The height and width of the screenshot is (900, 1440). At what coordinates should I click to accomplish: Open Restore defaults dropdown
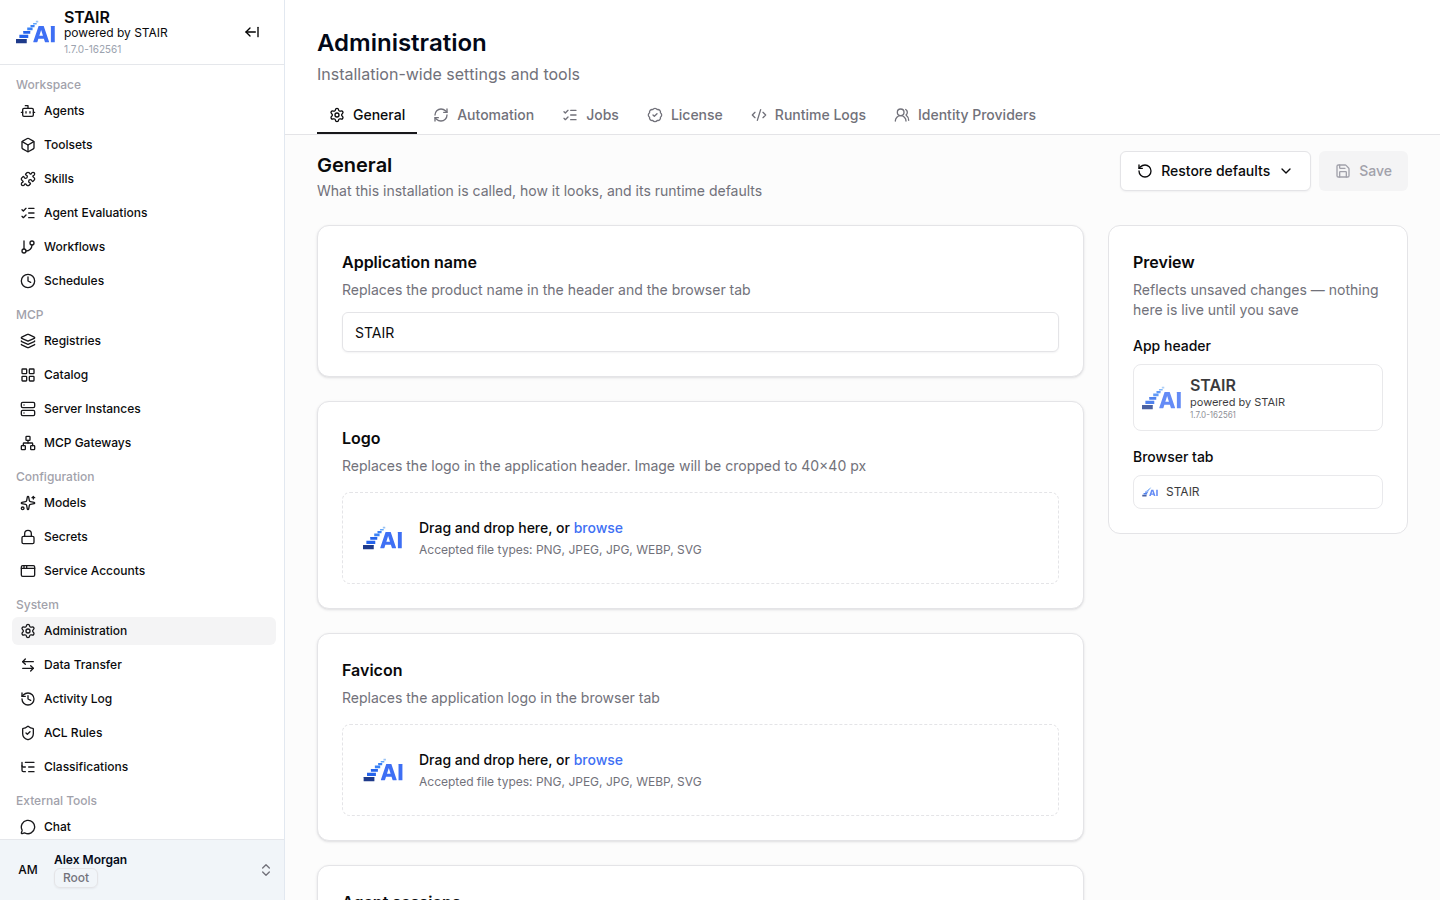(x=1215, y=171)
